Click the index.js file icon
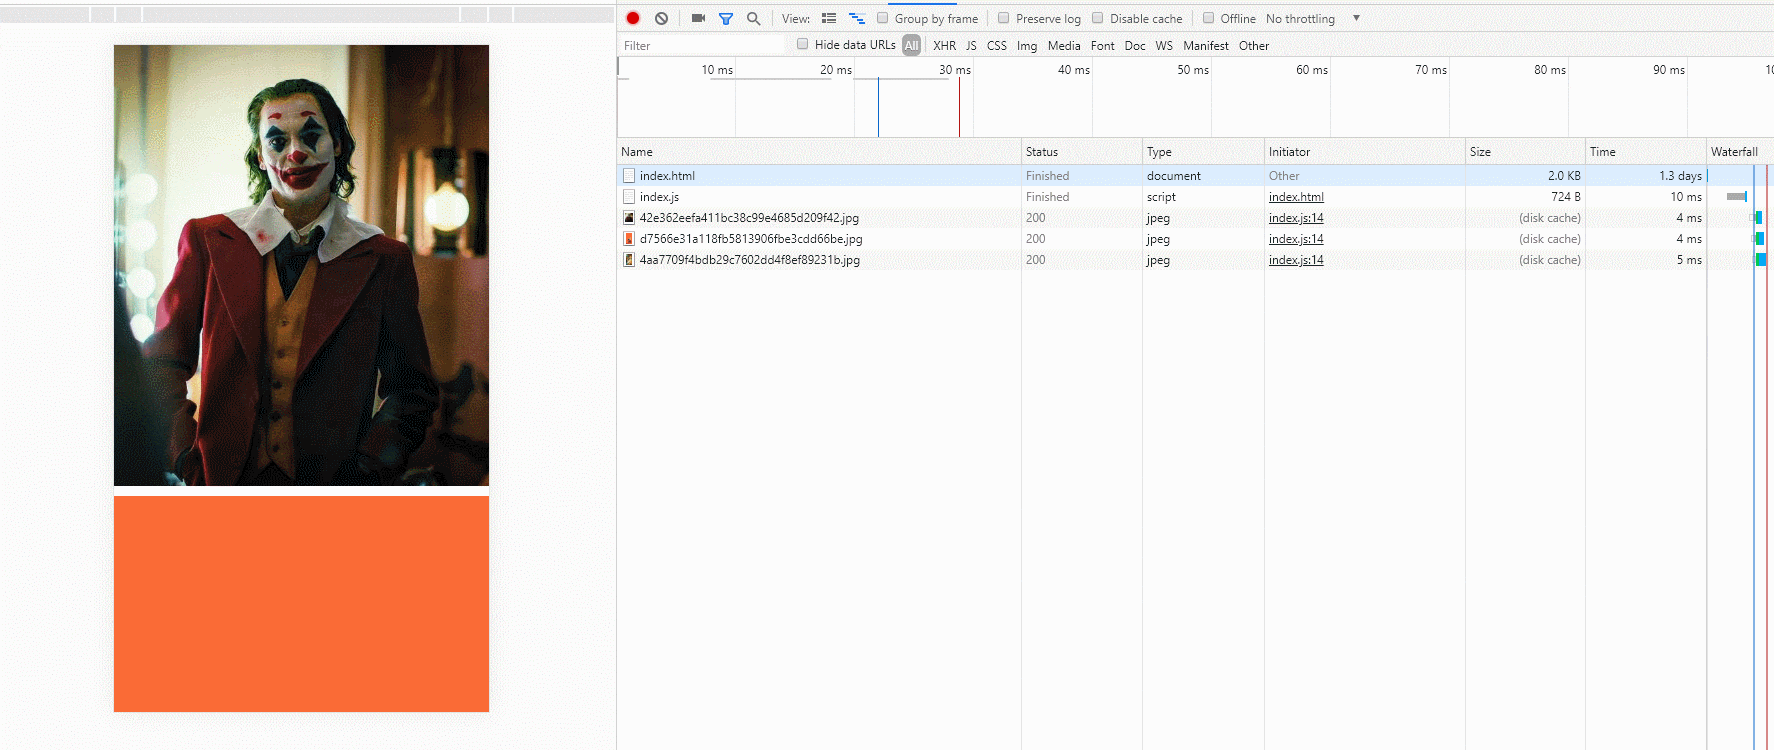The height and width of the screenshot is (750, 1774). [x=629, y=197]
